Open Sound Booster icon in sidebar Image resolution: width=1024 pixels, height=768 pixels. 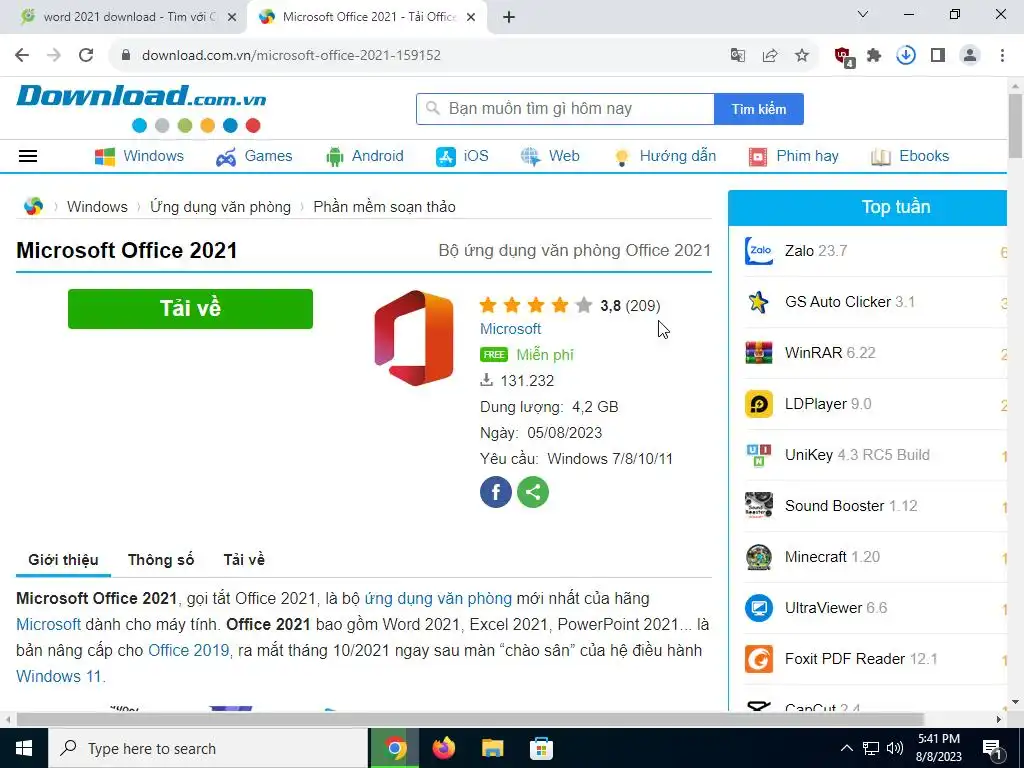coord(759,505)
